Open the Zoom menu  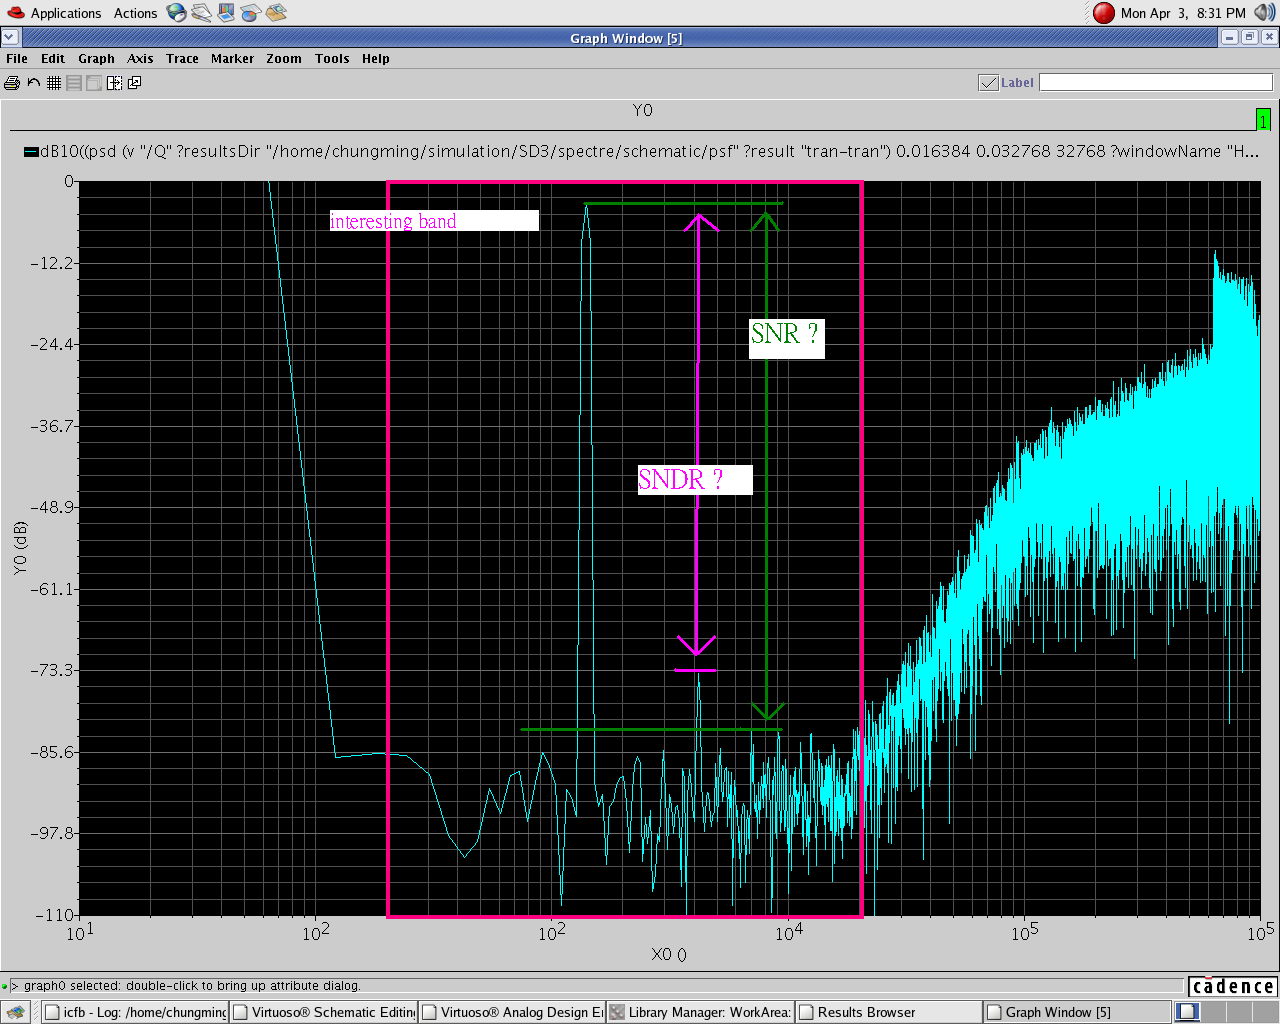tap(284, 59)
